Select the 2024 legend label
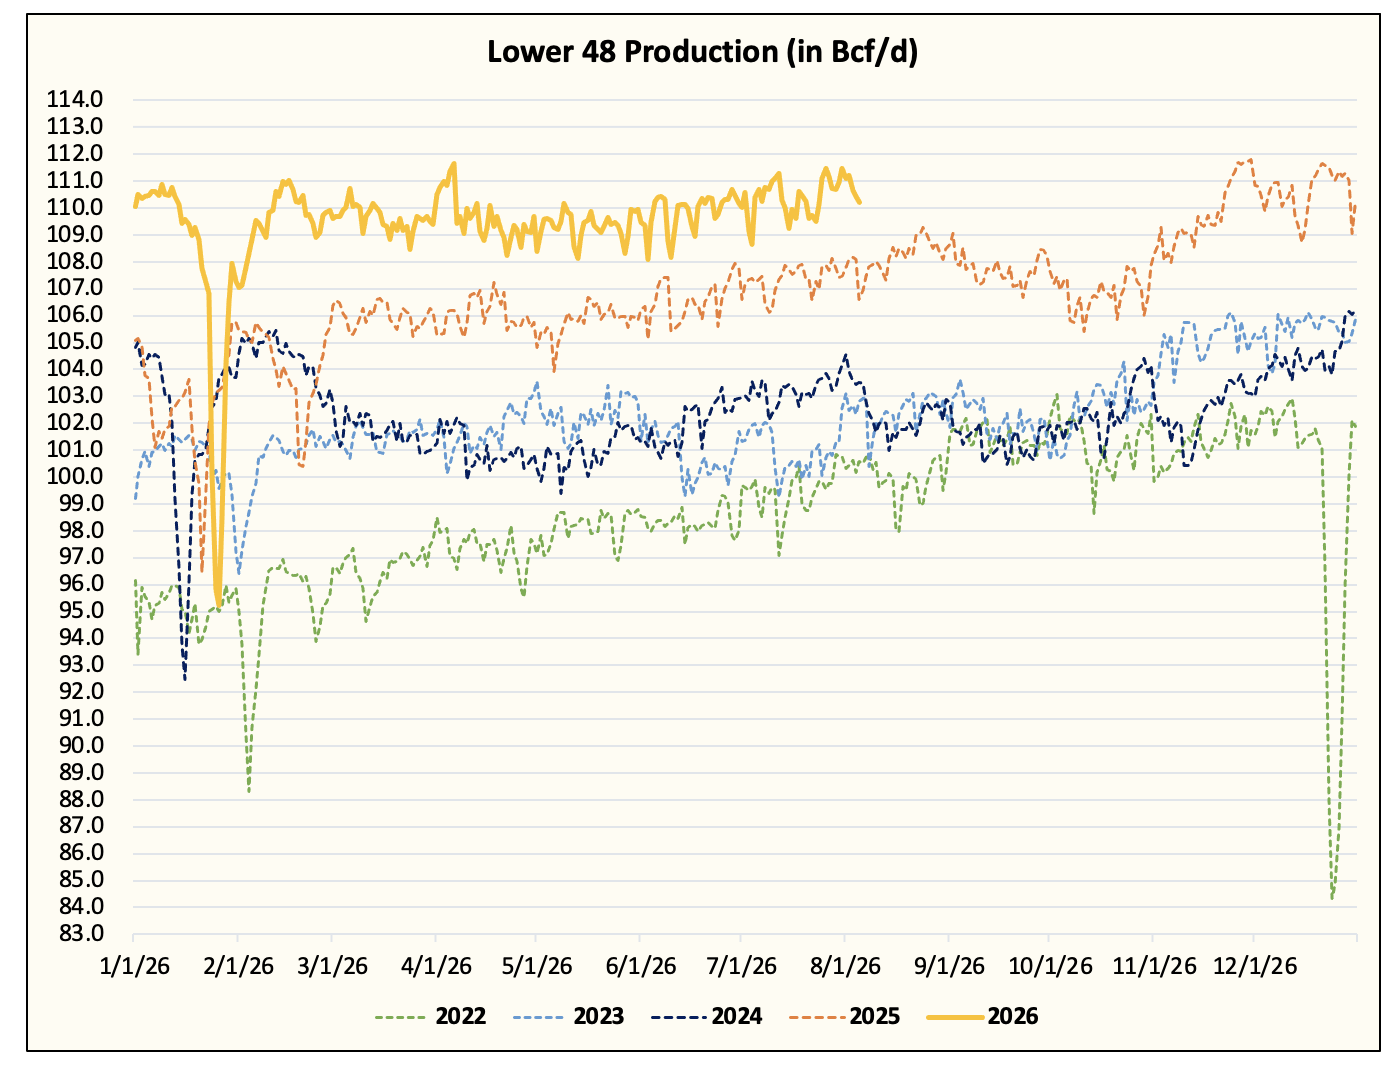The width and height of the screenshot is (1388, 1070). [x=737, y=1017]
